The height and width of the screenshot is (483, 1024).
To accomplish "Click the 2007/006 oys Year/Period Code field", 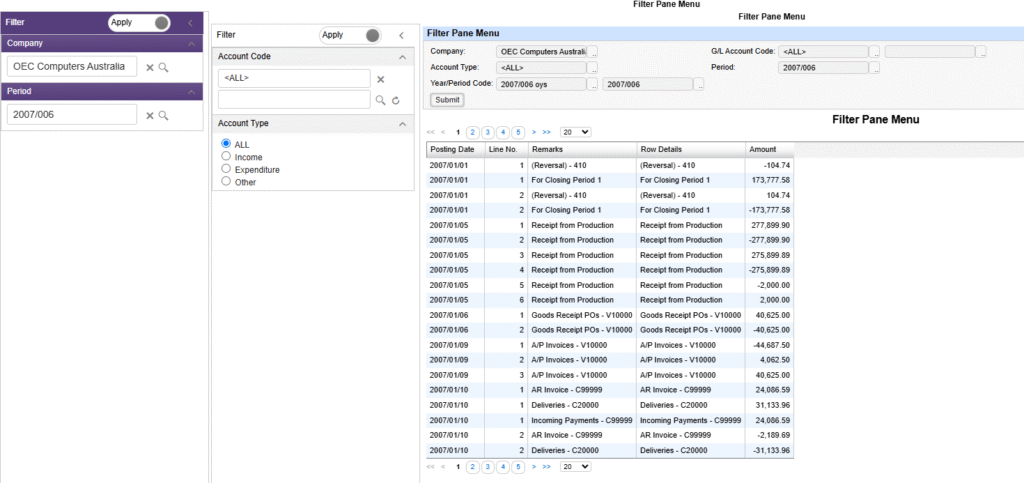I will click(x=541, y=84).
